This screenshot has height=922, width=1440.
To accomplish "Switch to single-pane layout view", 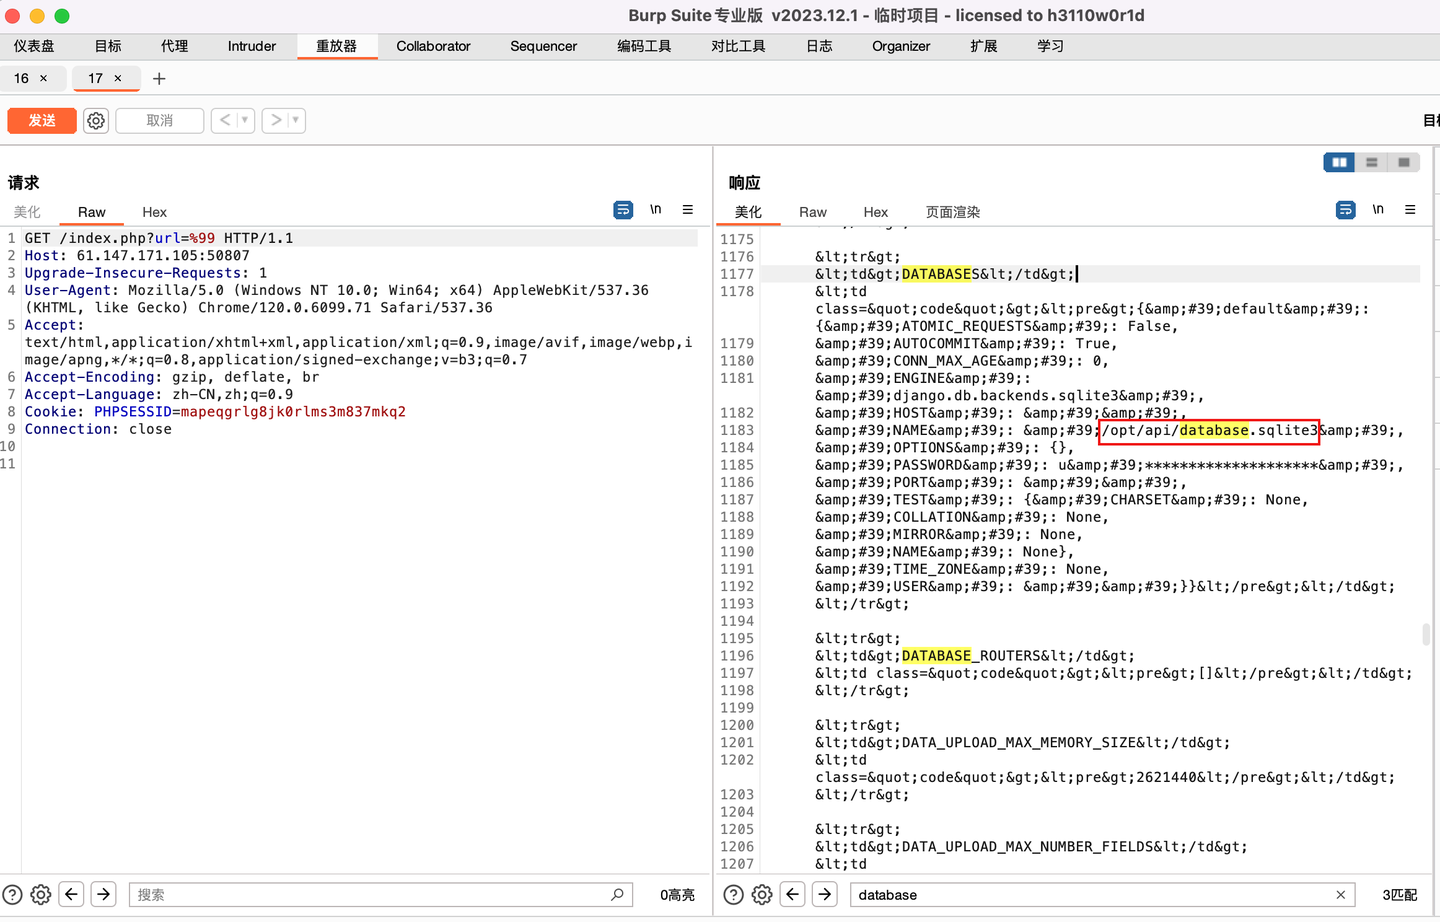I will (1403, 161).
